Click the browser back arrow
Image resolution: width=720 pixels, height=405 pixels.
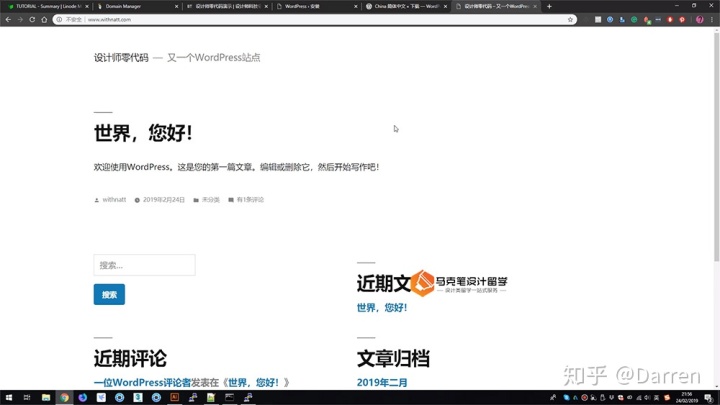(8, 19)
